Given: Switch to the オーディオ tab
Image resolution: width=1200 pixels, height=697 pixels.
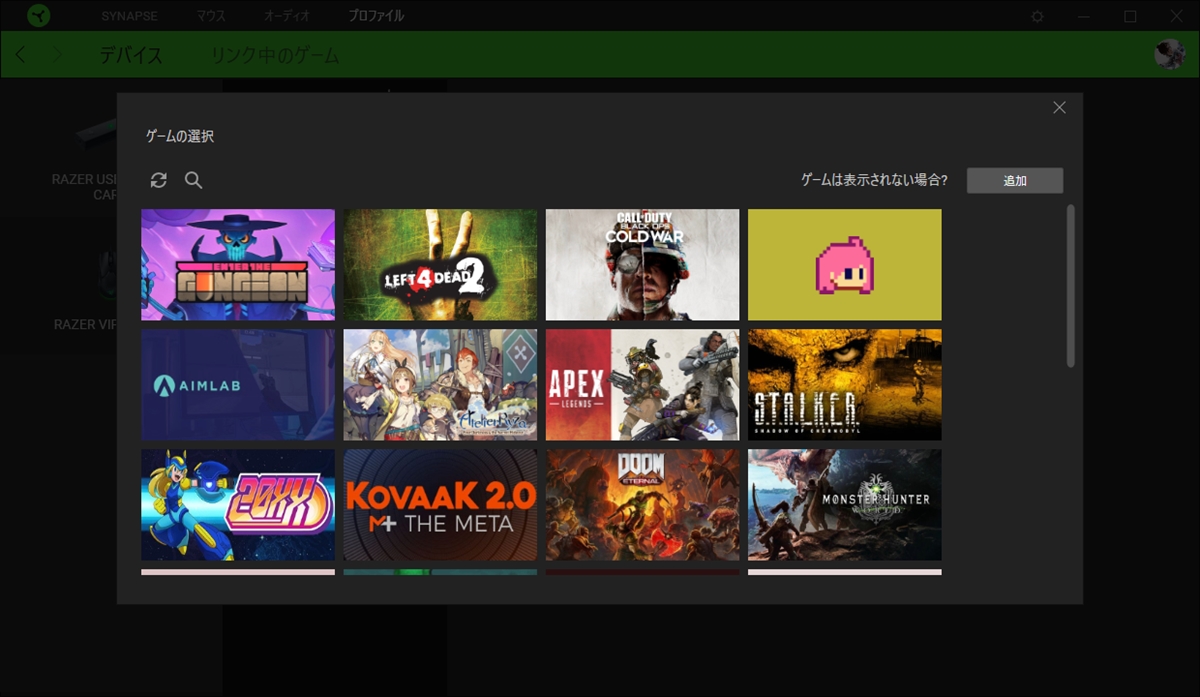Looking at the screenshot, I should 287,16.
